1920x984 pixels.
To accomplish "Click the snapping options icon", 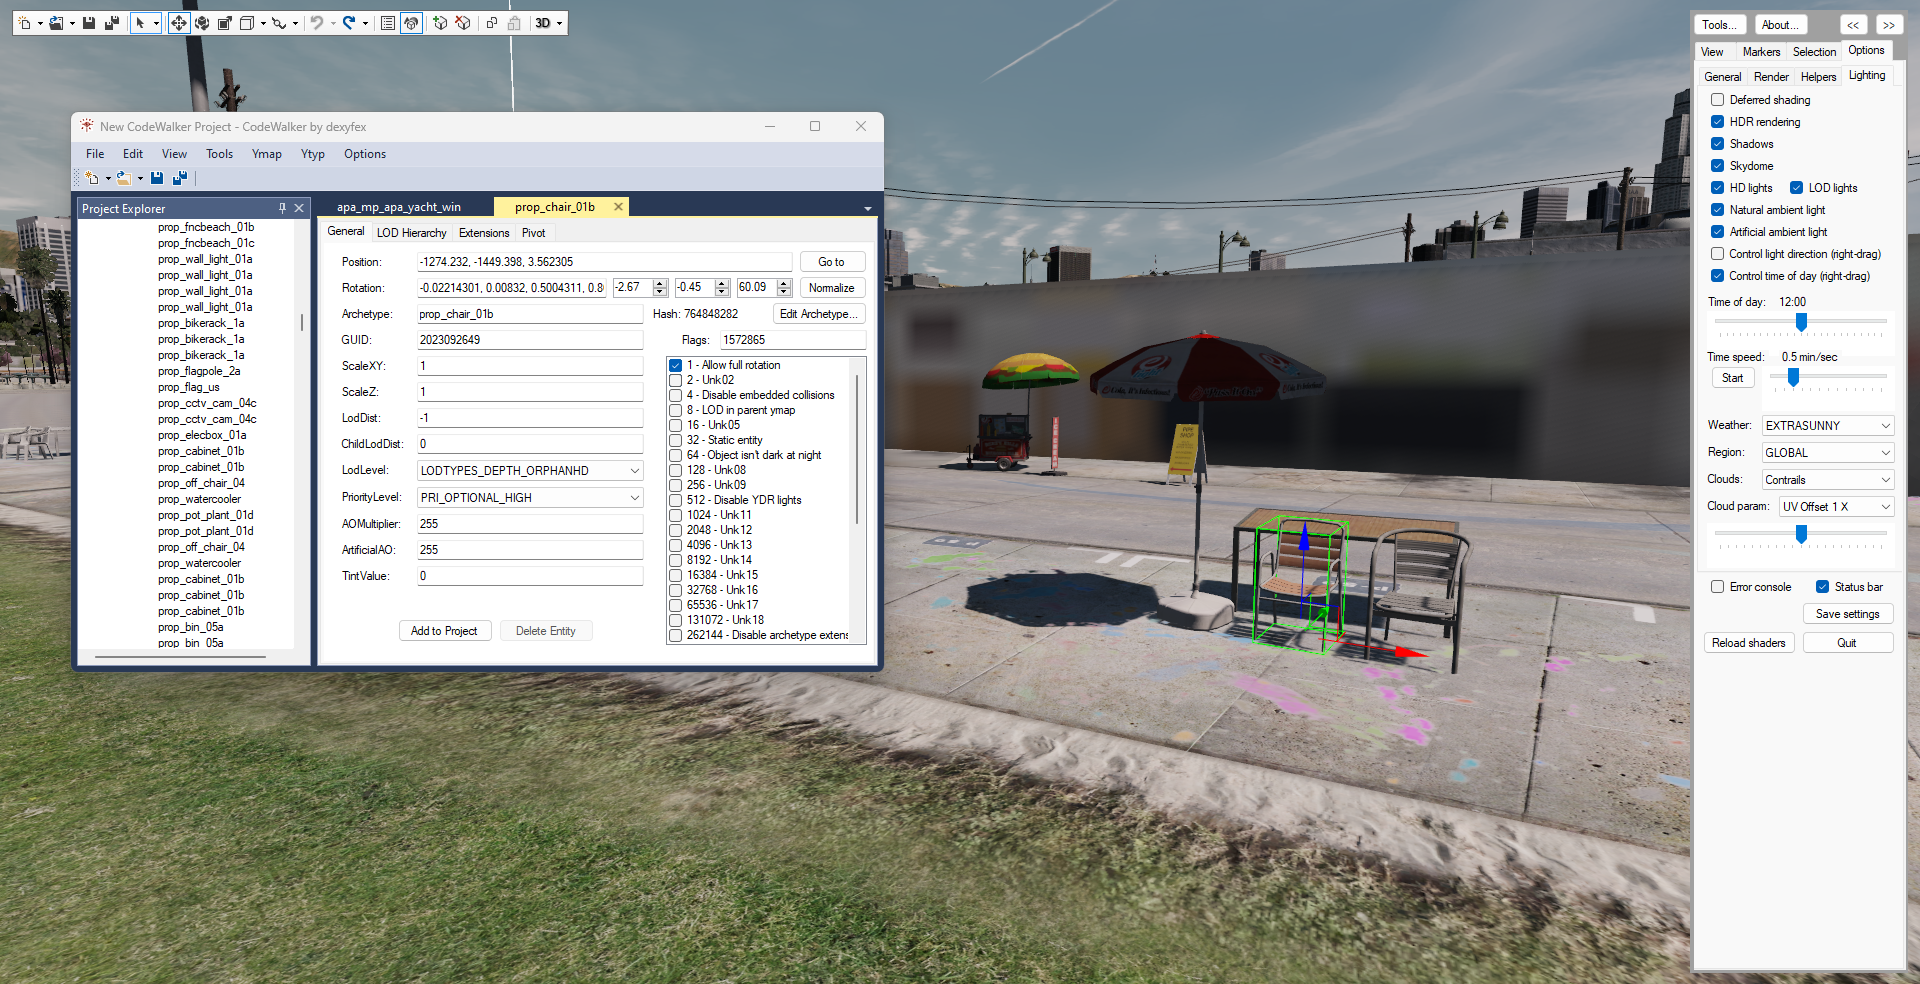I will click(279, 23).
